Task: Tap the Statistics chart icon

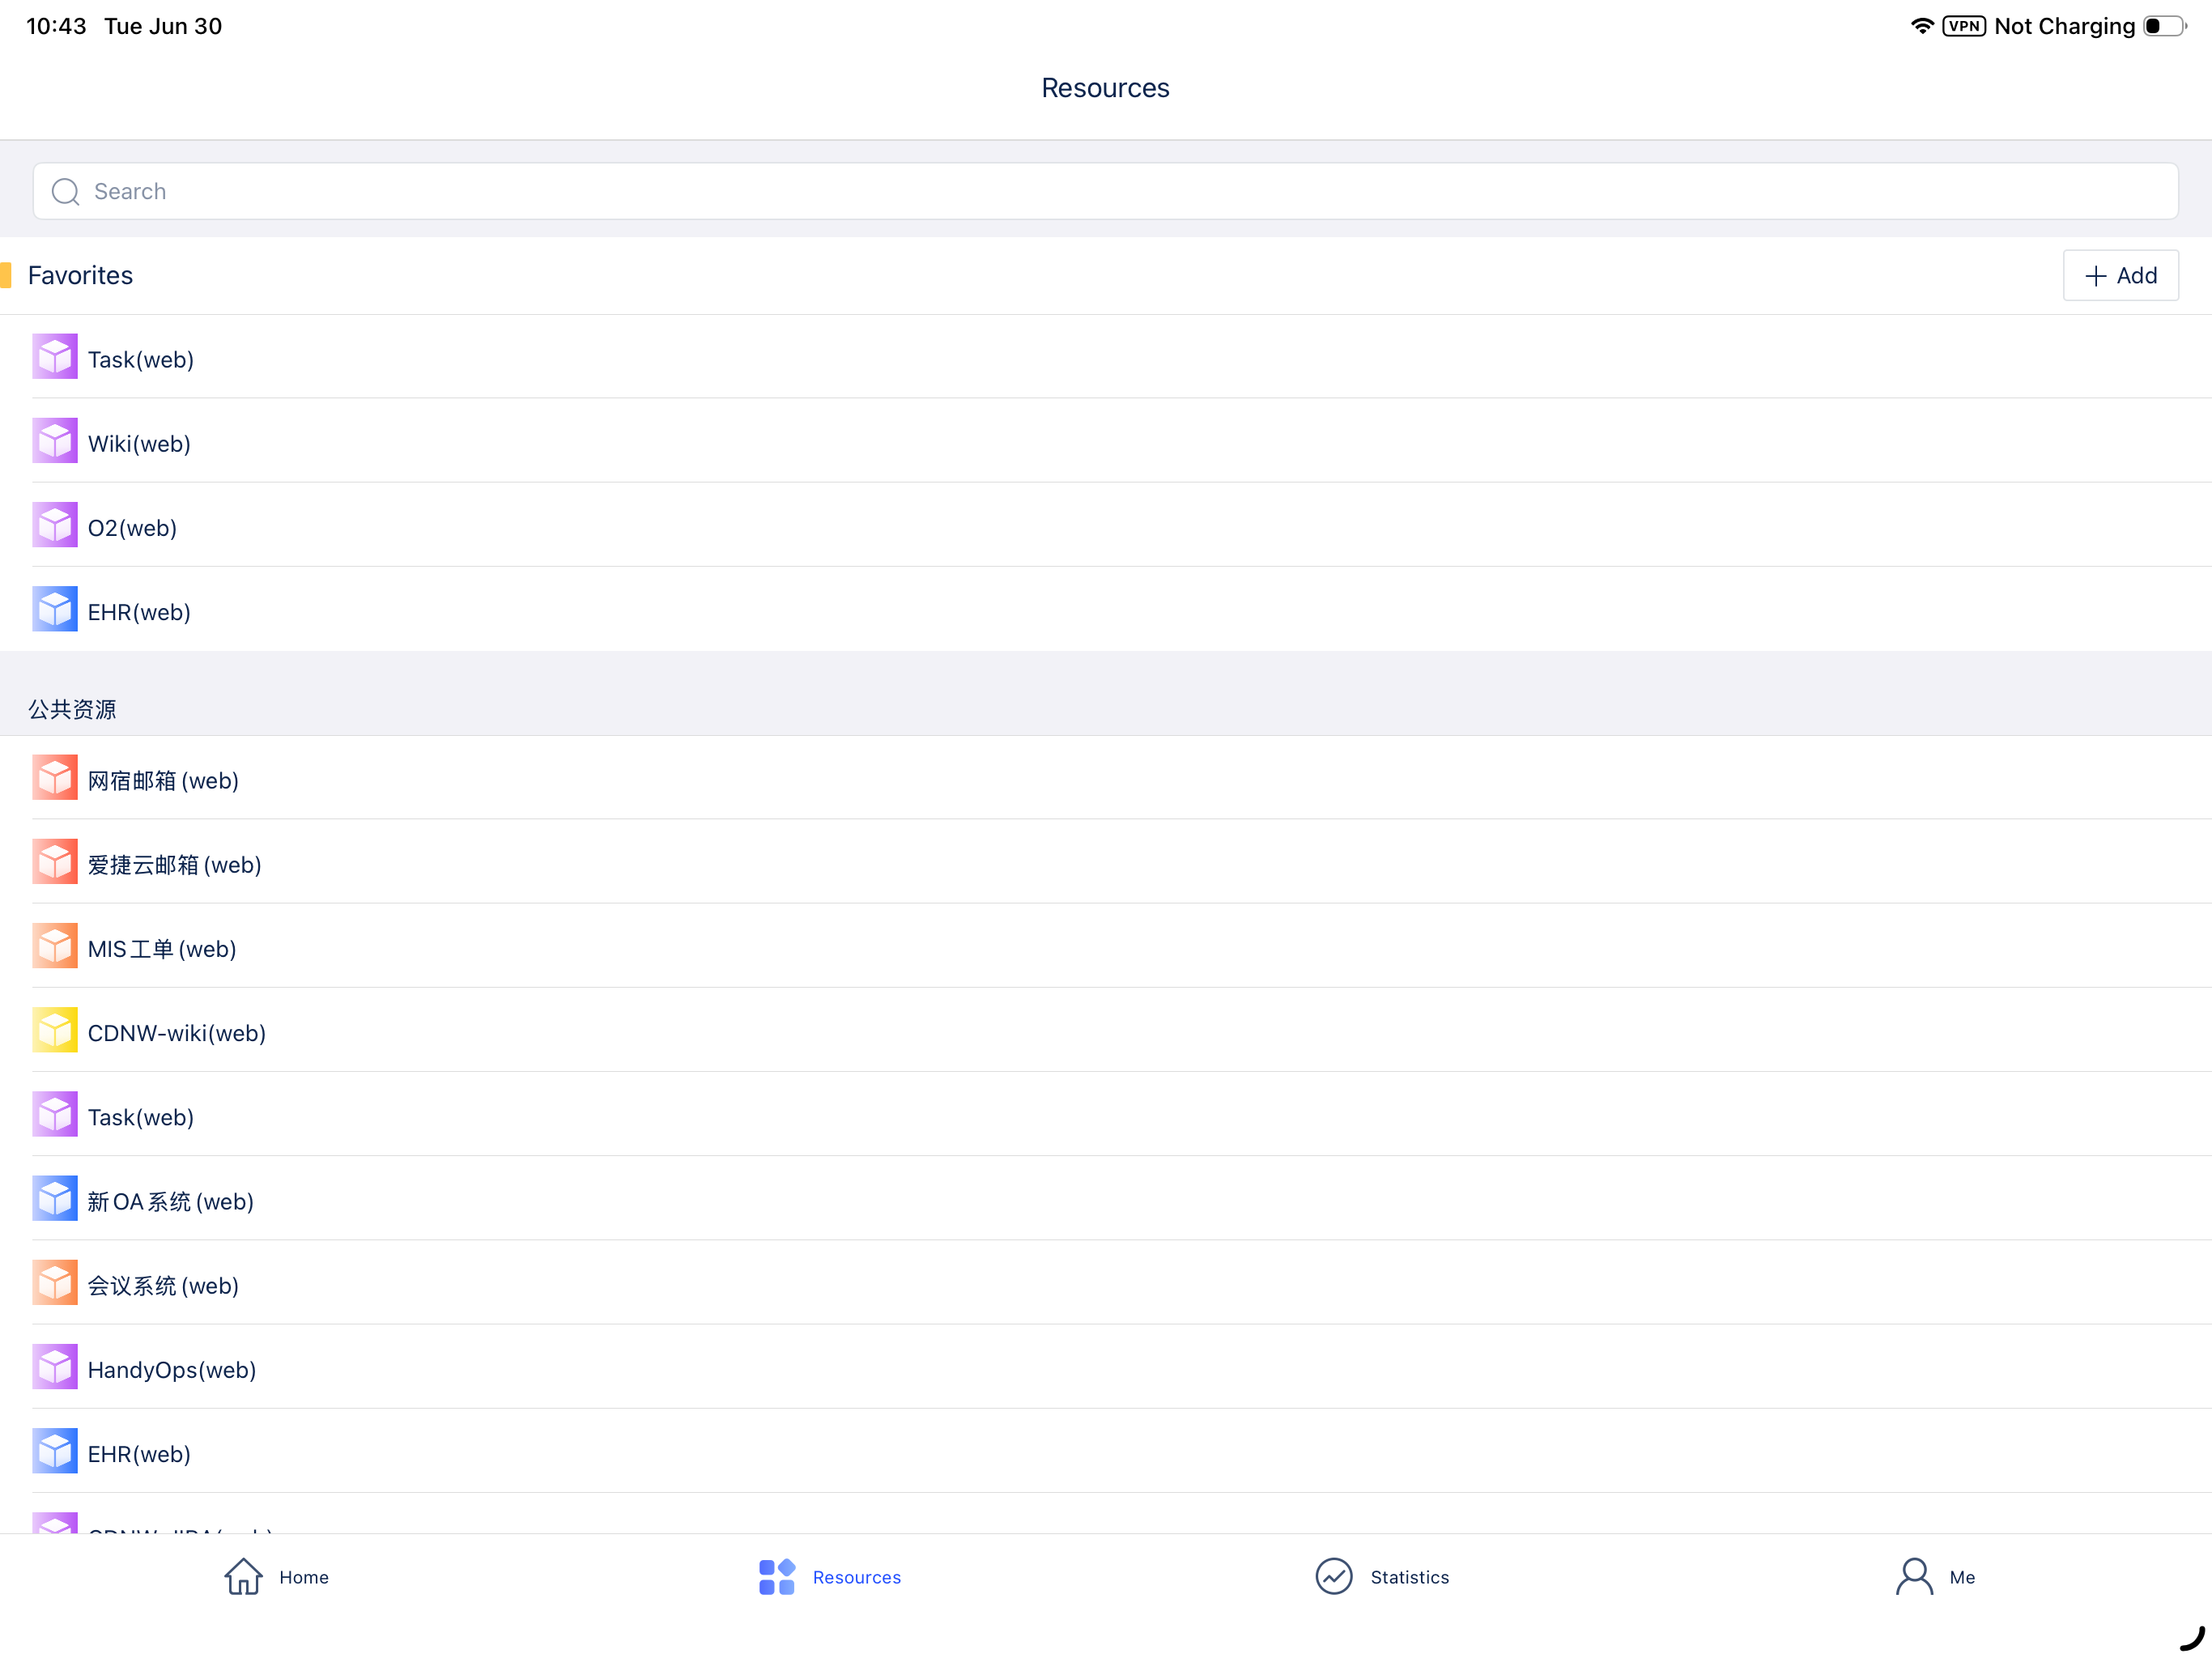Action: (1334, 1577)
